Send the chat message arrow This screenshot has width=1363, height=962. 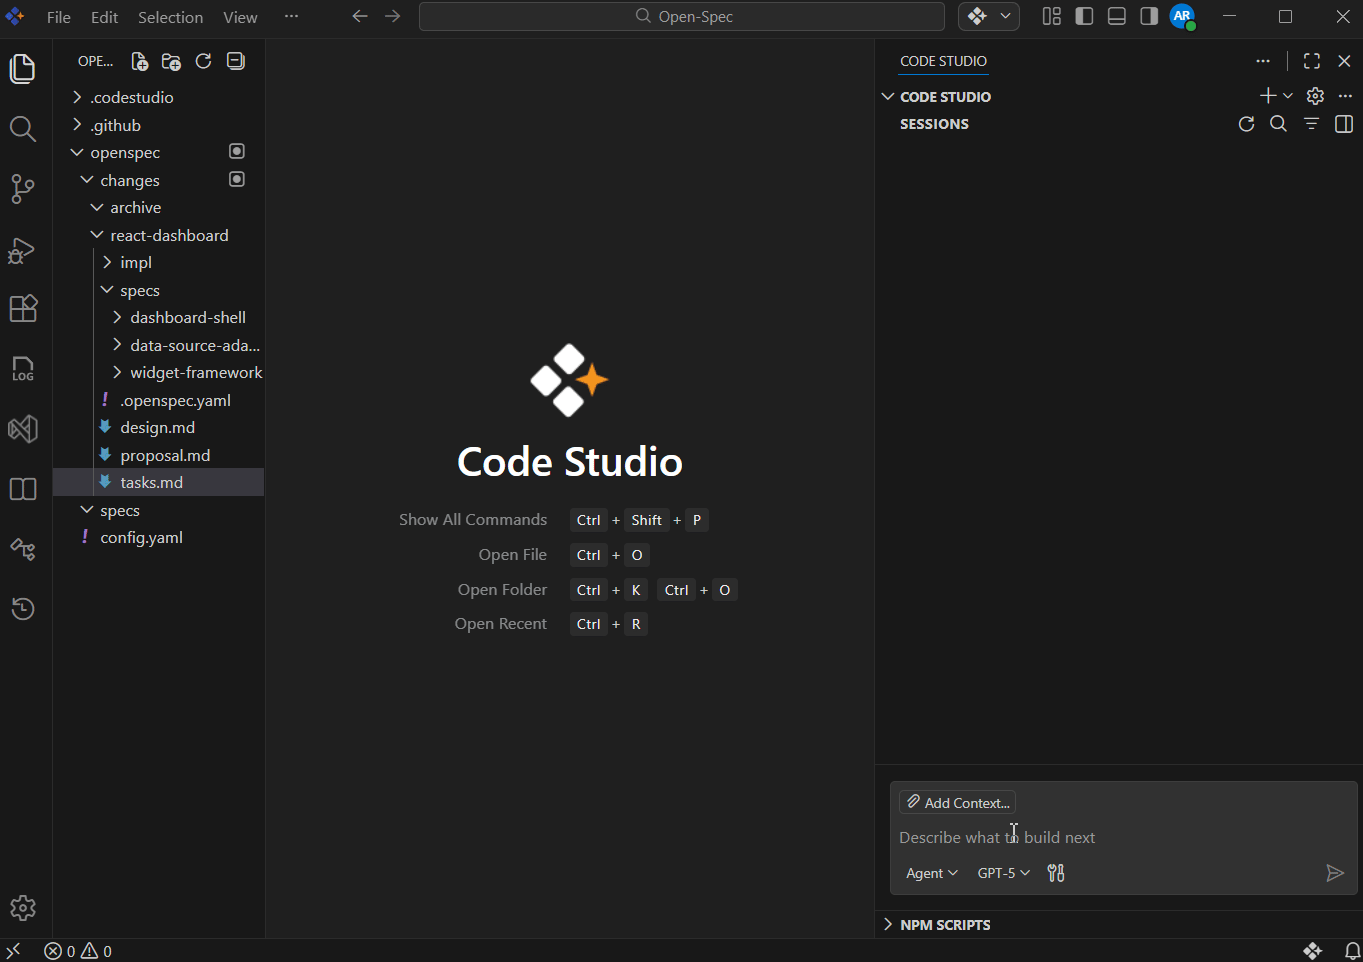click(1334, 873)
